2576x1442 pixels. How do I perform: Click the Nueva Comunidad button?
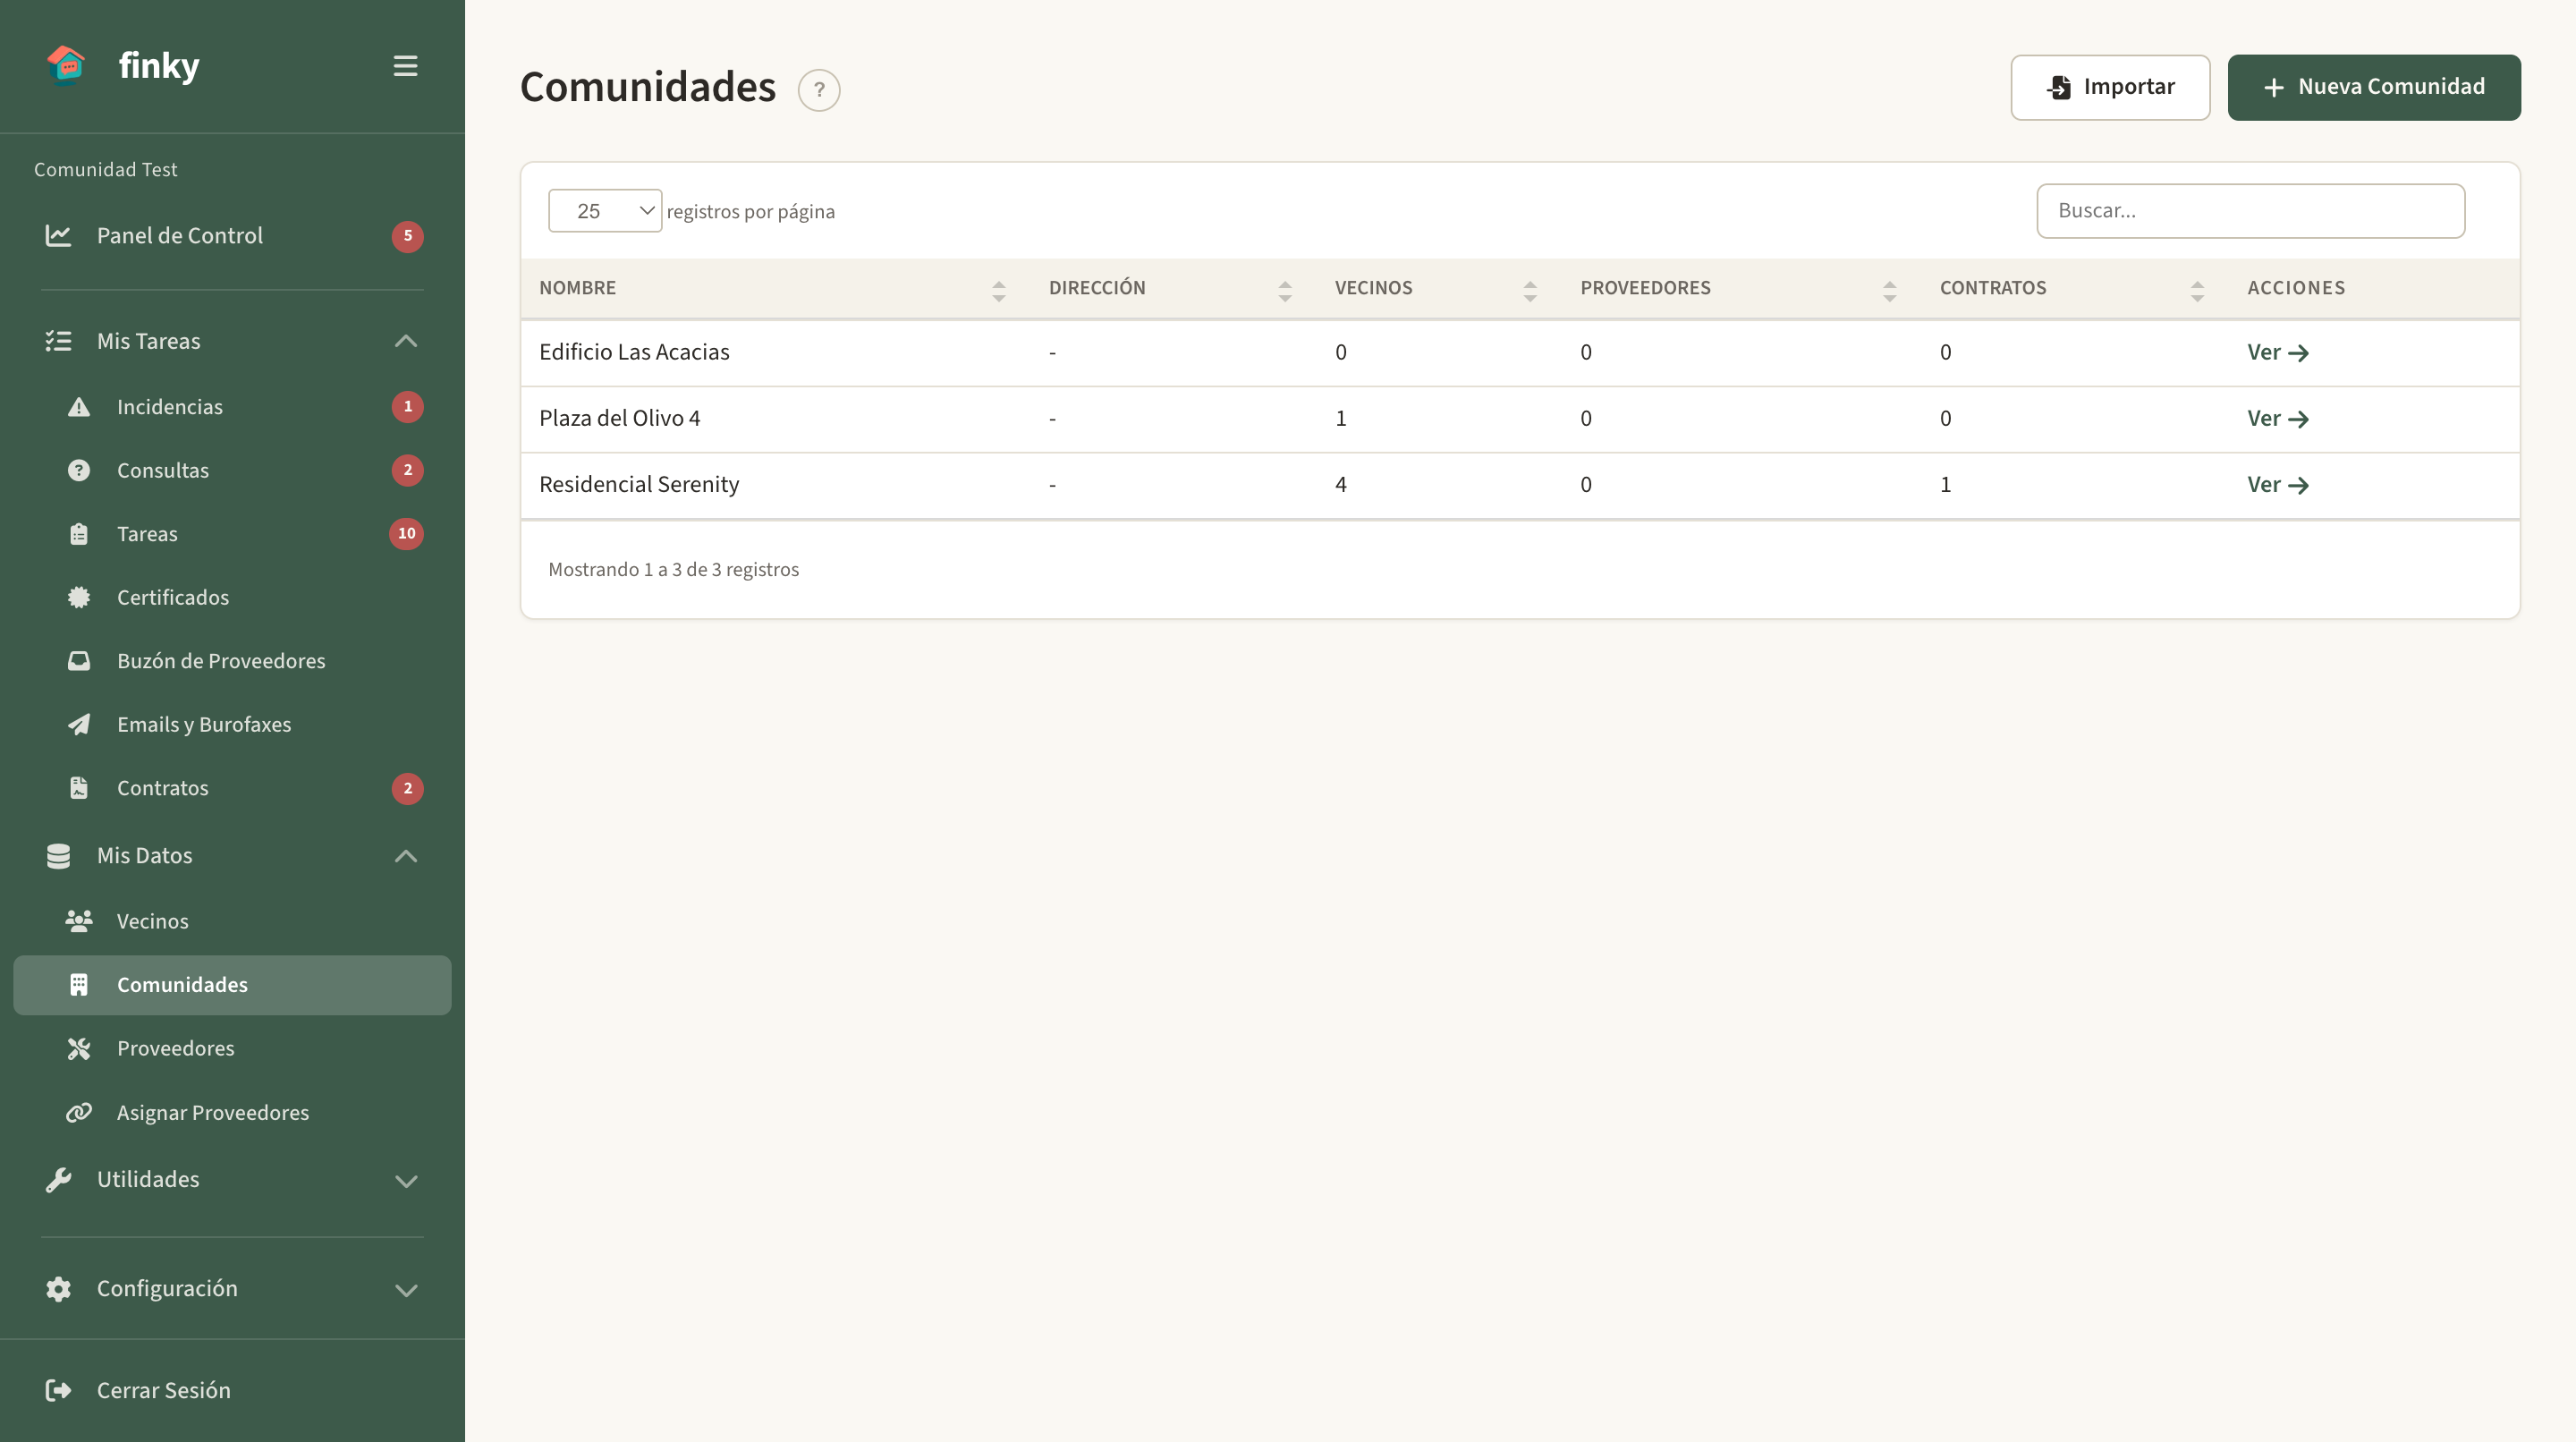pyautogui.click(x=2373, y=88)
